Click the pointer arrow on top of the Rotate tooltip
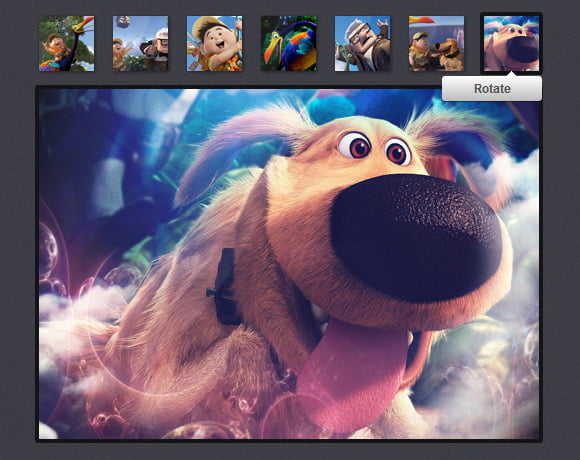Screen dimensions: 580x460 coord(511,74)
